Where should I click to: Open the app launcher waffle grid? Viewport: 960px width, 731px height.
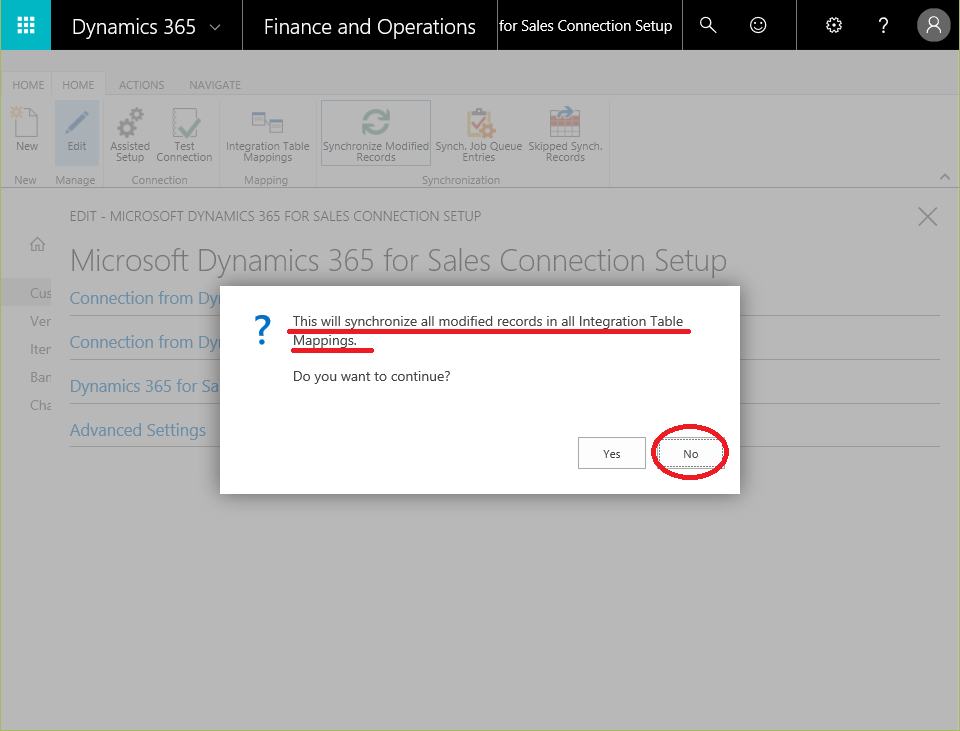[x=26, y=25]
